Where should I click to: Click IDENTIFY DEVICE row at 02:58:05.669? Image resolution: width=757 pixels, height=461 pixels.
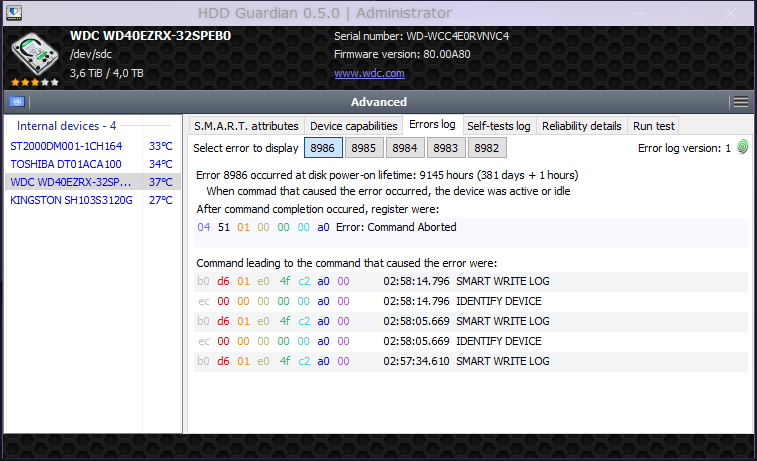pyautogui.click(x=471, y=341)
